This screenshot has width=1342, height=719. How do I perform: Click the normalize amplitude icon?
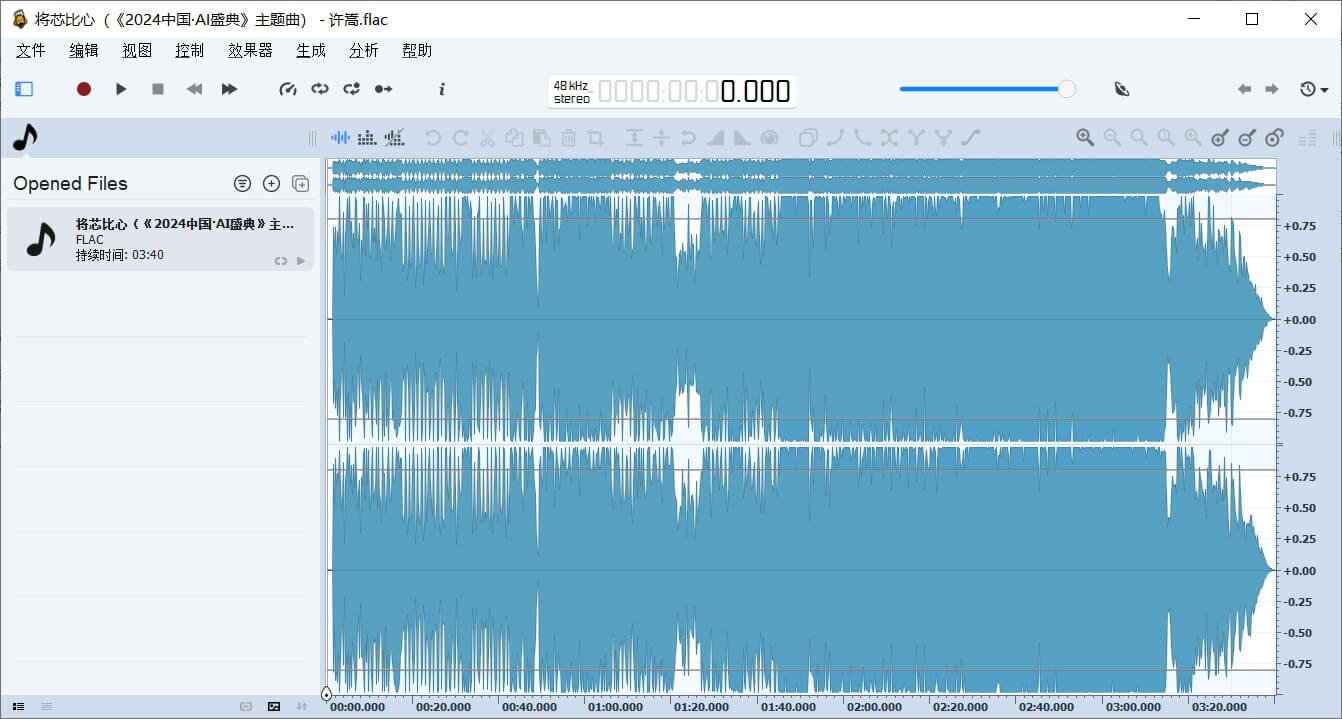634,138
